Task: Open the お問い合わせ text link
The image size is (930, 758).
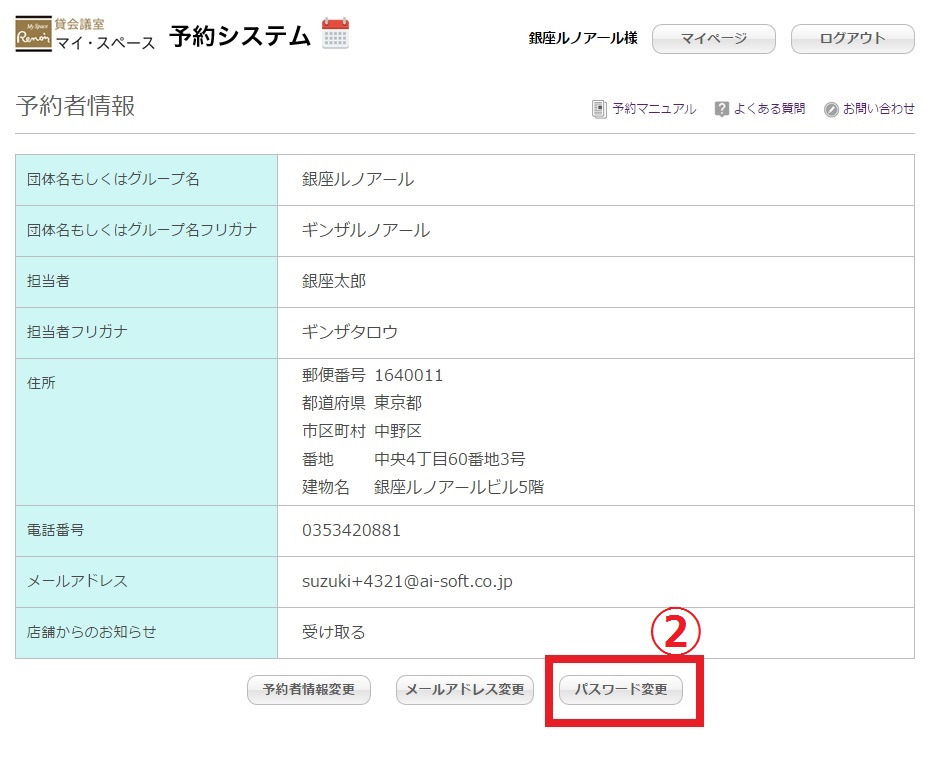Action: coord(878,109)
